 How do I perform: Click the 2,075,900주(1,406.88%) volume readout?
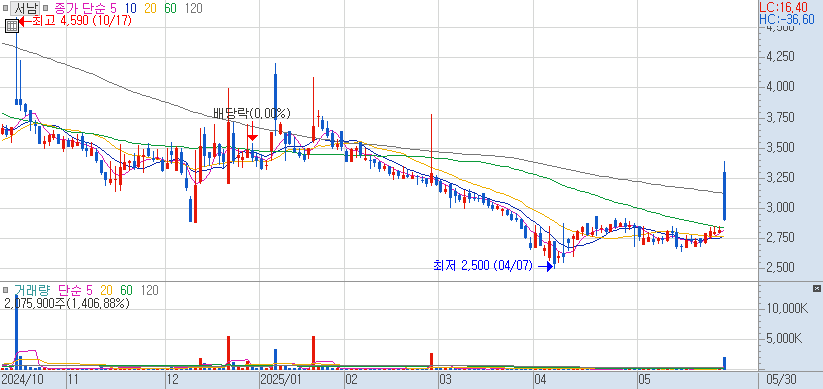pos(67,303)
